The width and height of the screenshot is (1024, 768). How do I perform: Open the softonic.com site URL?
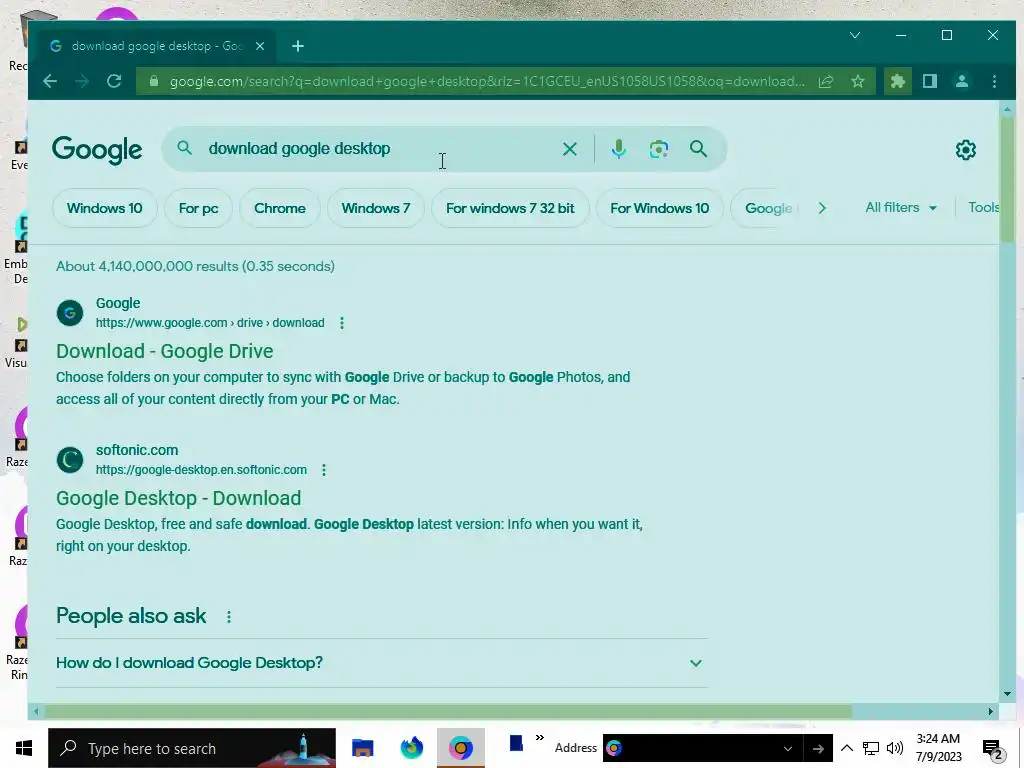click(201, 470)
